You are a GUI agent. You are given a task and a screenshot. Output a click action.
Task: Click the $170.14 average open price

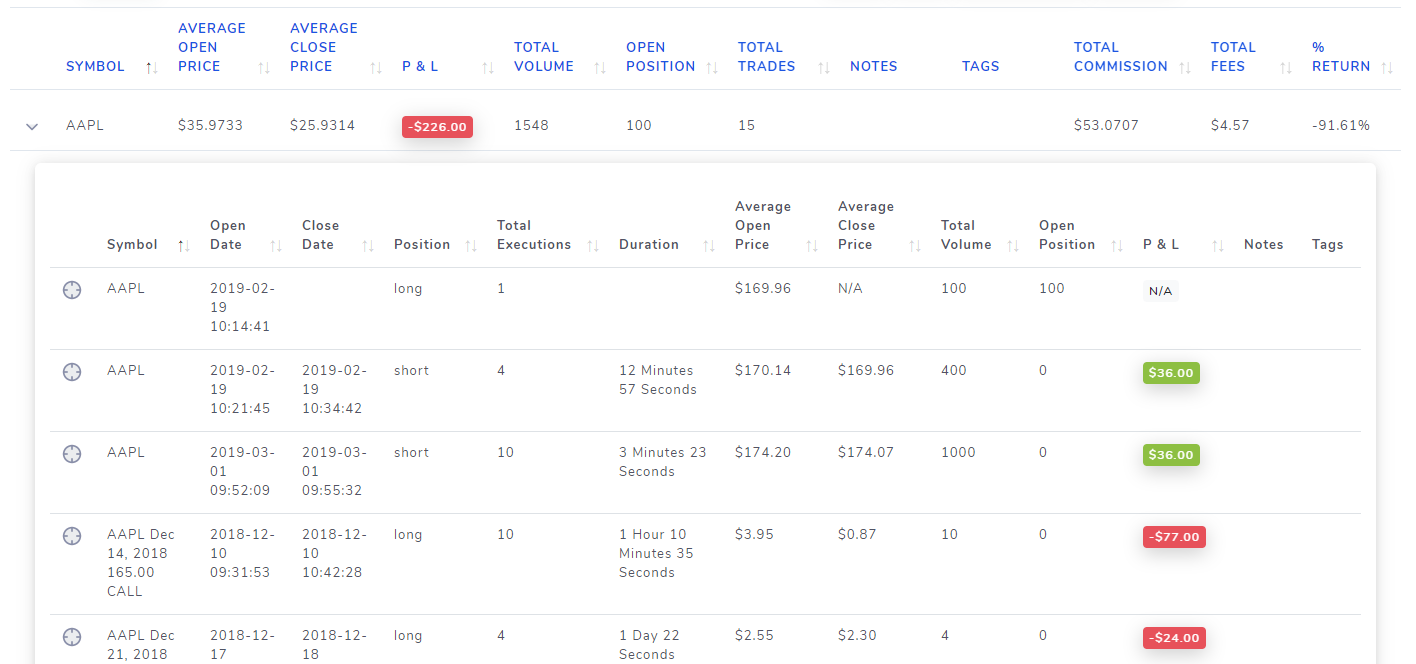(x=763, y=371)
